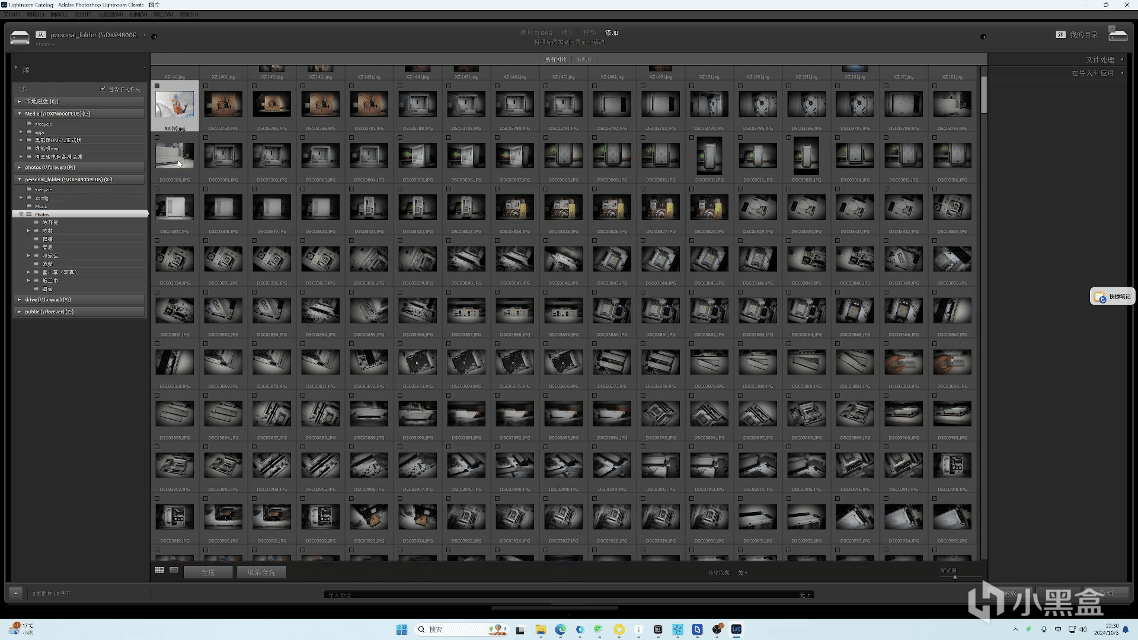The image size is (1138, 640).
Task: Click the 我的目录 destination label
Action: coord(1084,34)
